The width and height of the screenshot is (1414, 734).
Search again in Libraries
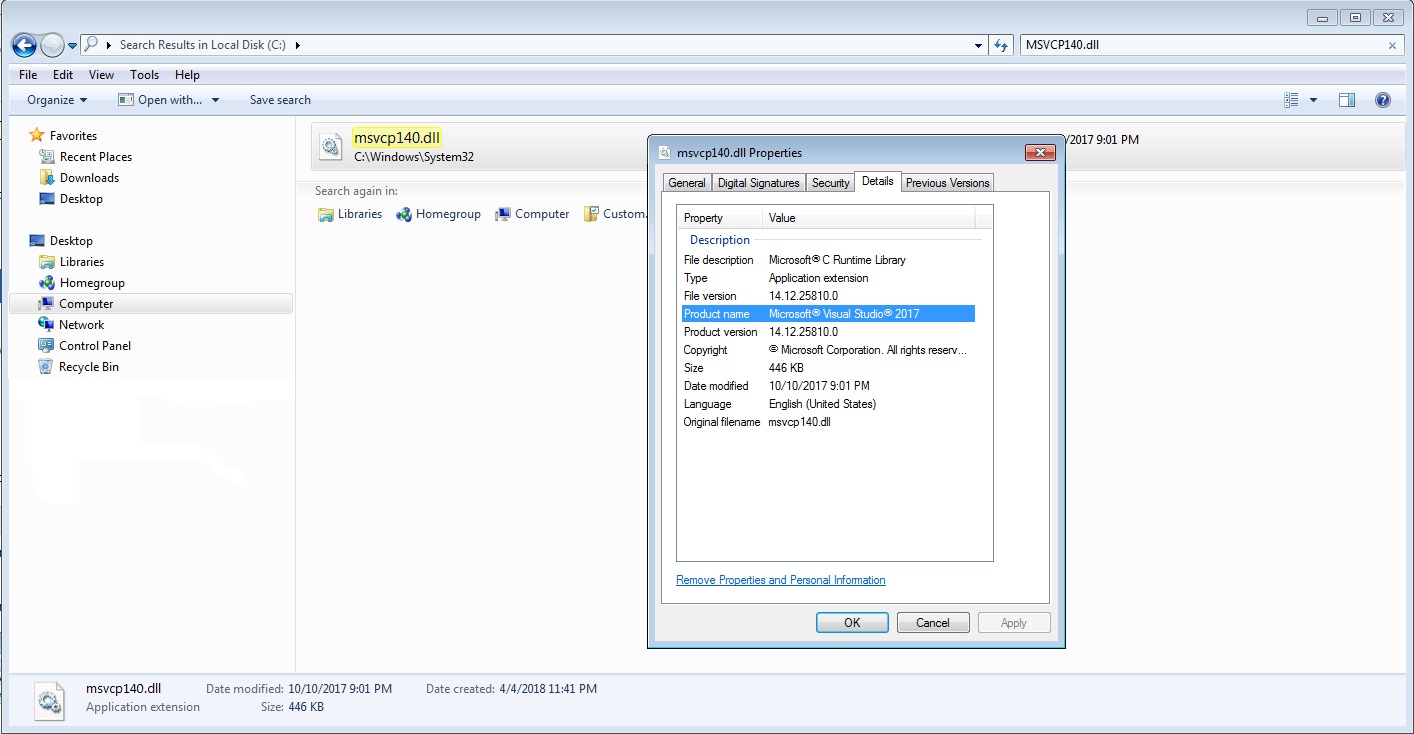(x=350, y=214)
